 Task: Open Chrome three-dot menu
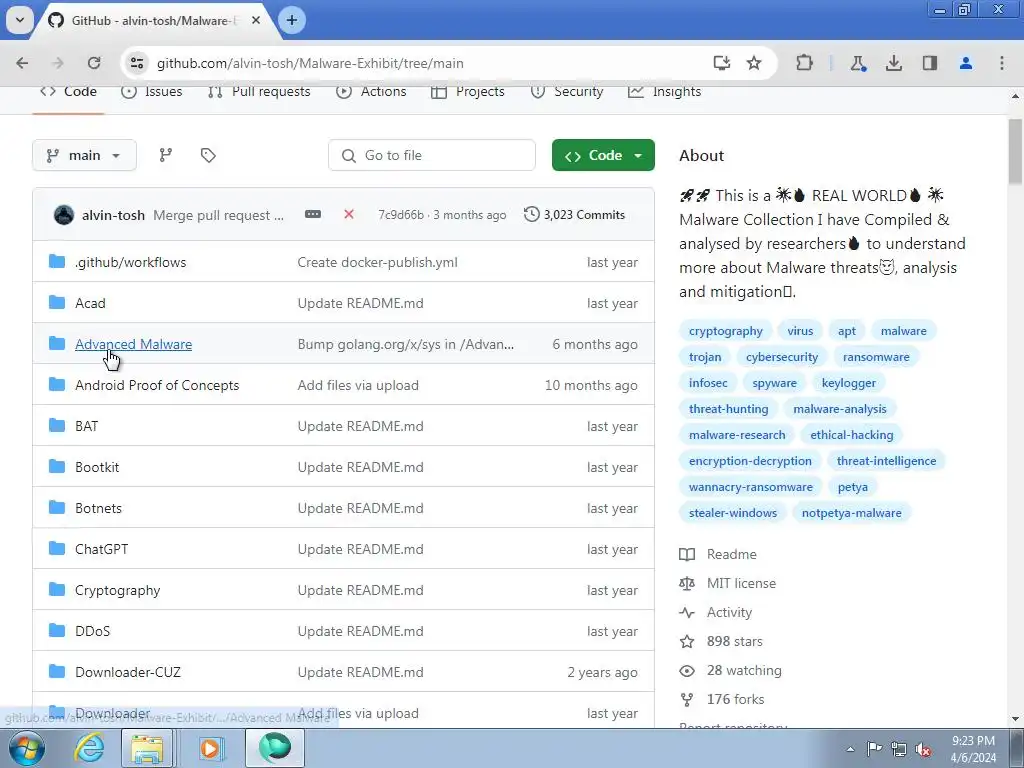pyautogui.click(x=1002, y=63)
